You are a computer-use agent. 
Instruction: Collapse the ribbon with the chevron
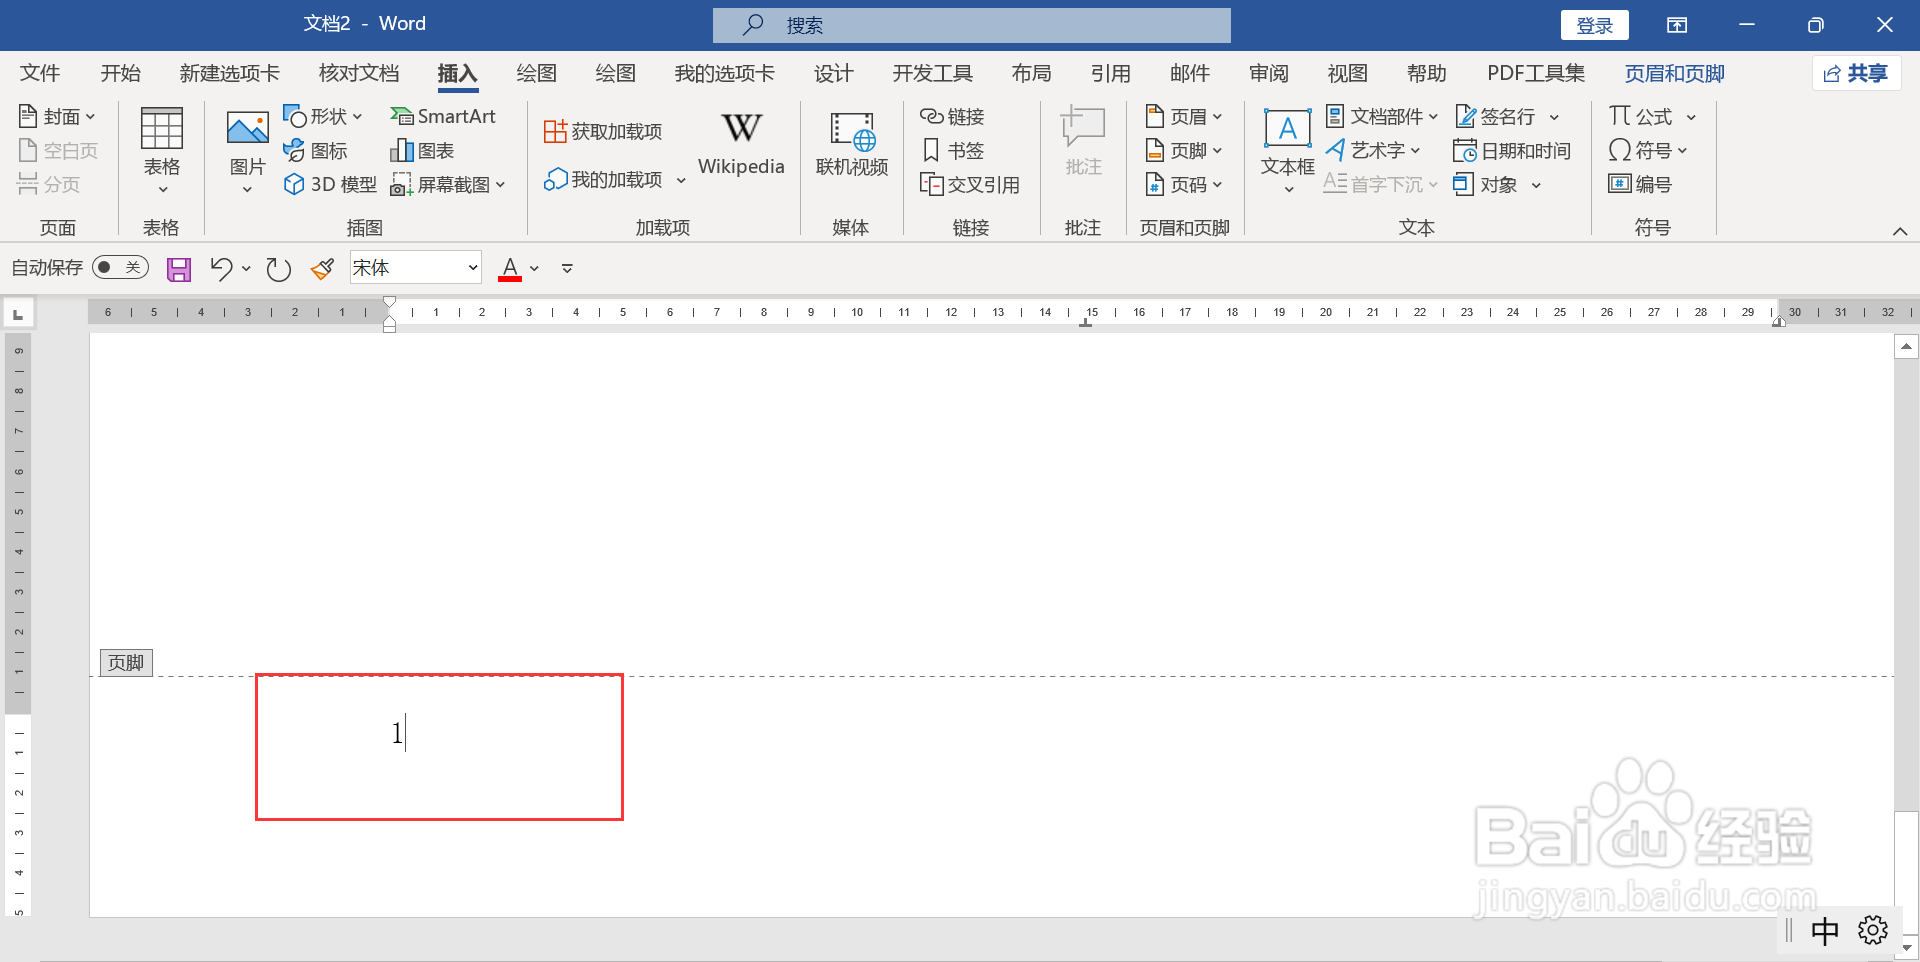point(1900,231)
